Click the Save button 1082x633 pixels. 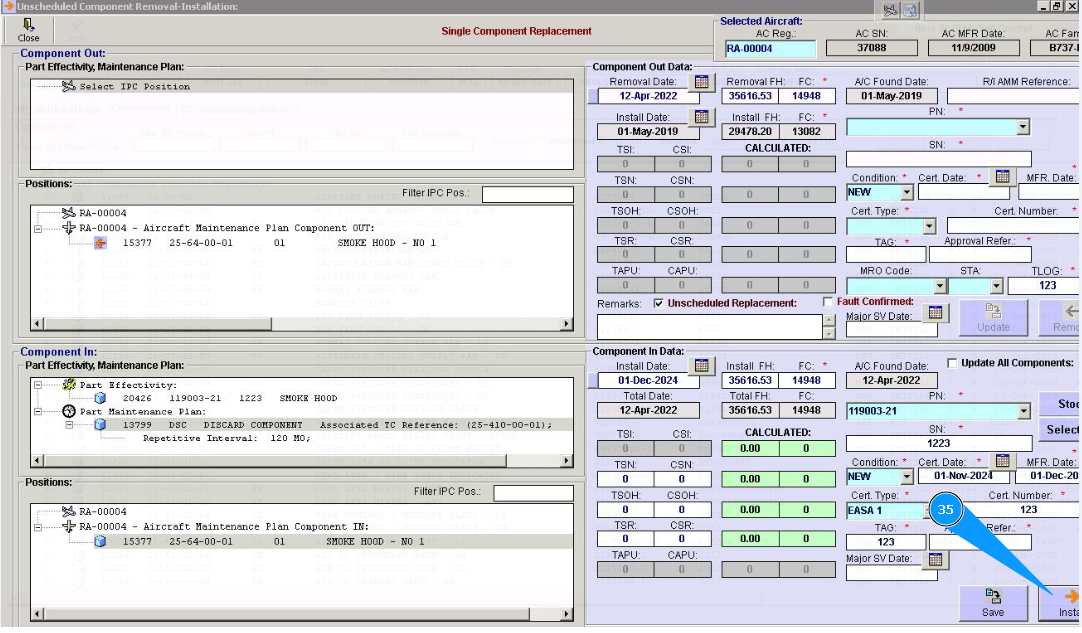pyautogui.click(x=992, y=602)
